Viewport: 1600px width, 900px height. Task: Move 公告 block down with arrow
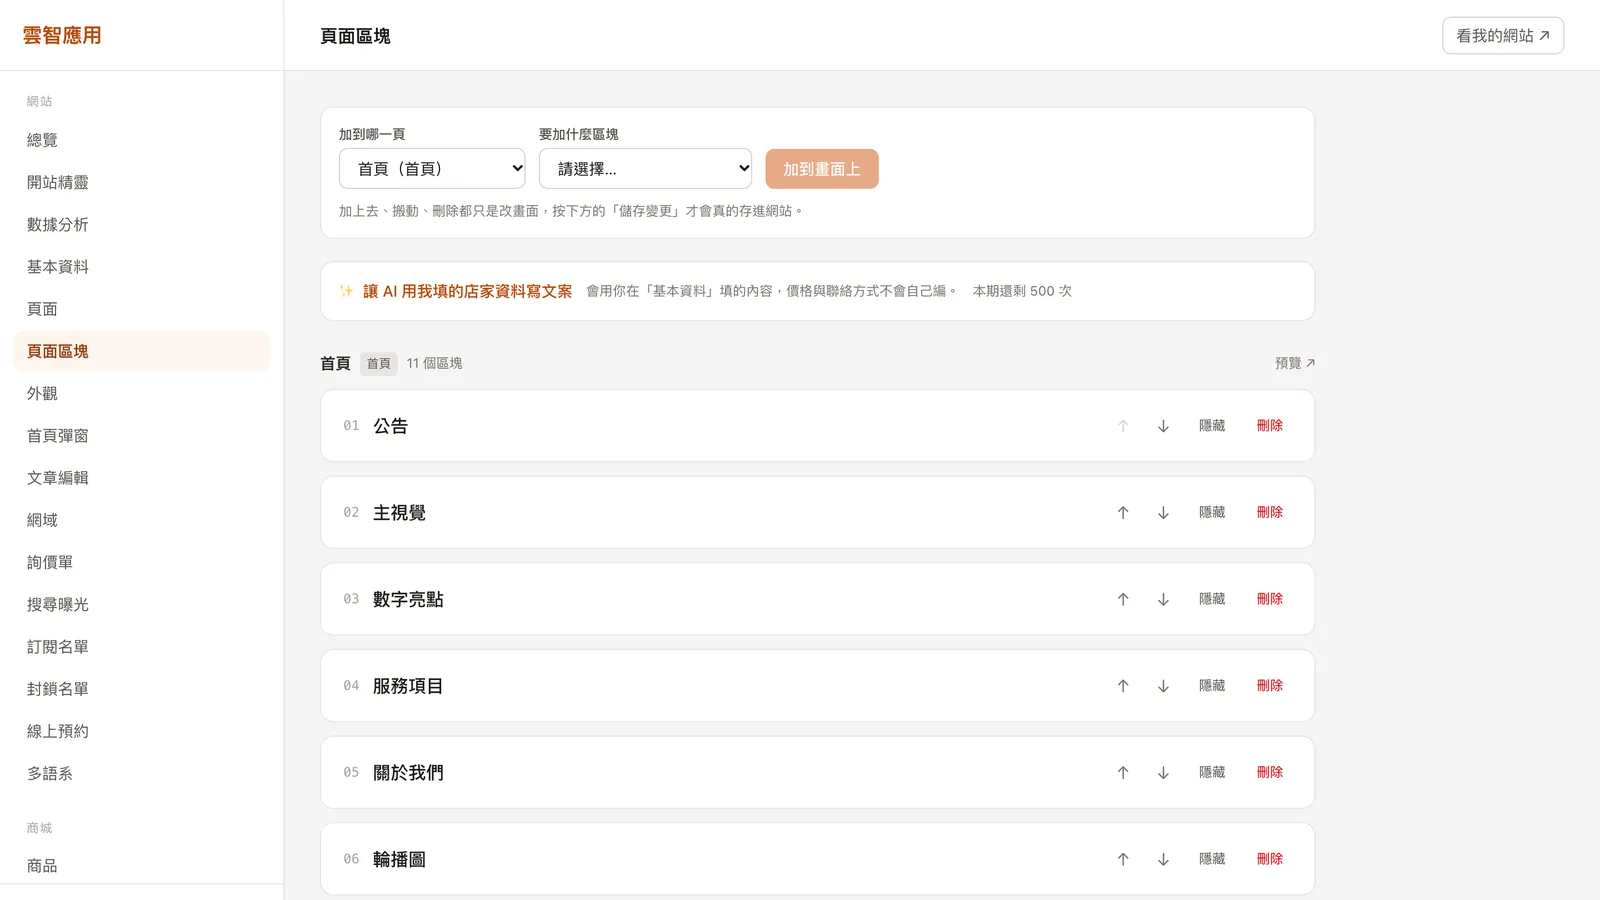[x=1163, y=426]
